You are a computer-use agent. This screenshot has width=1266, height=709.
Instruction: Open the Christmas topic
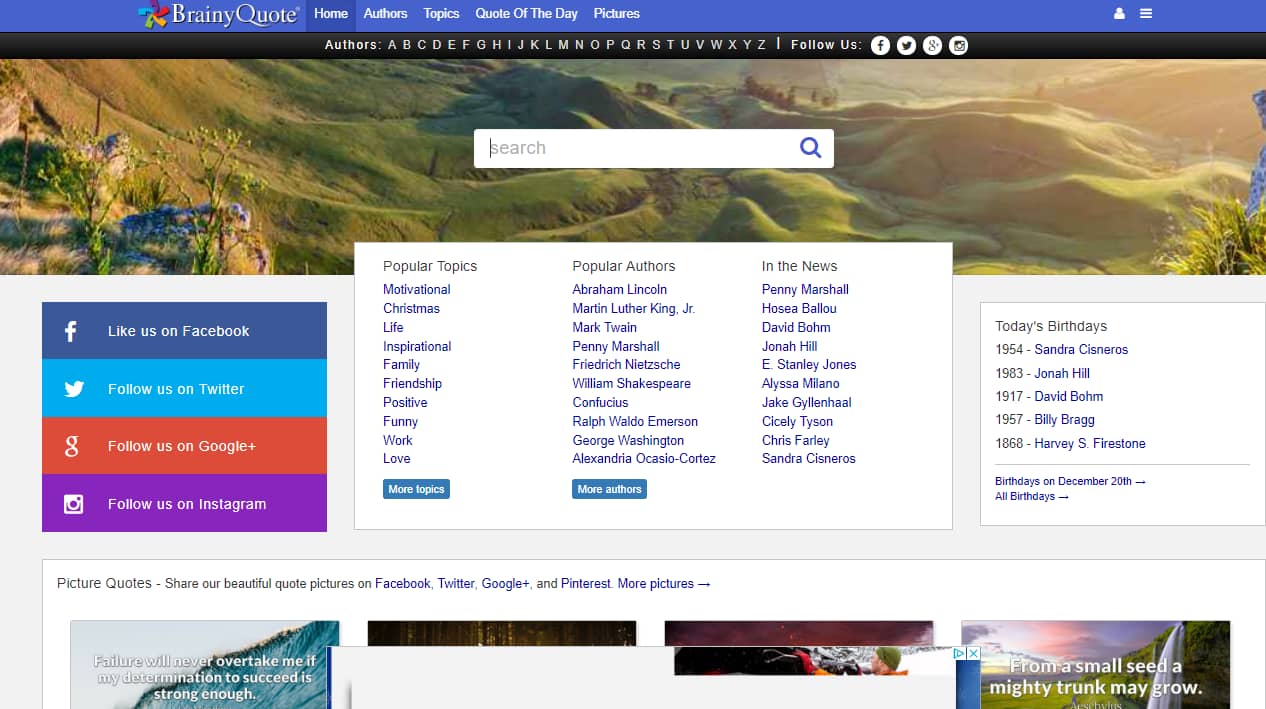411,308
